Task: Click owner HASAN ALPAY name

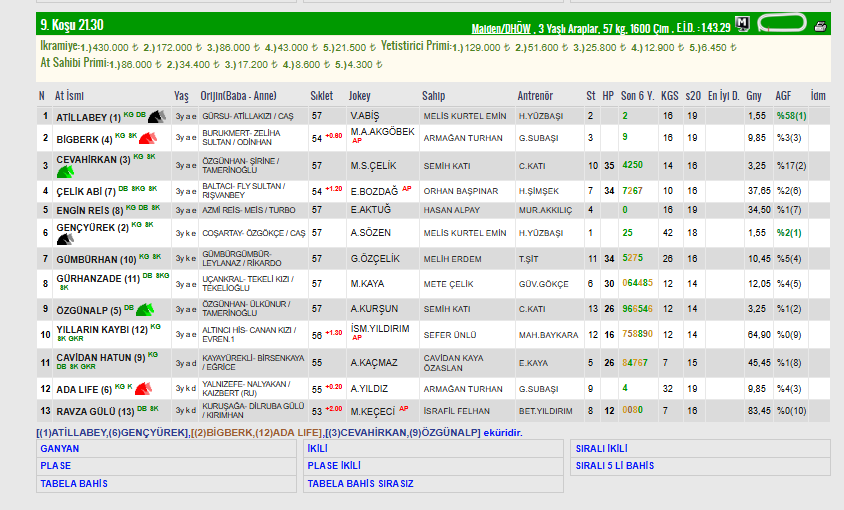Action: tap(452, 210)
